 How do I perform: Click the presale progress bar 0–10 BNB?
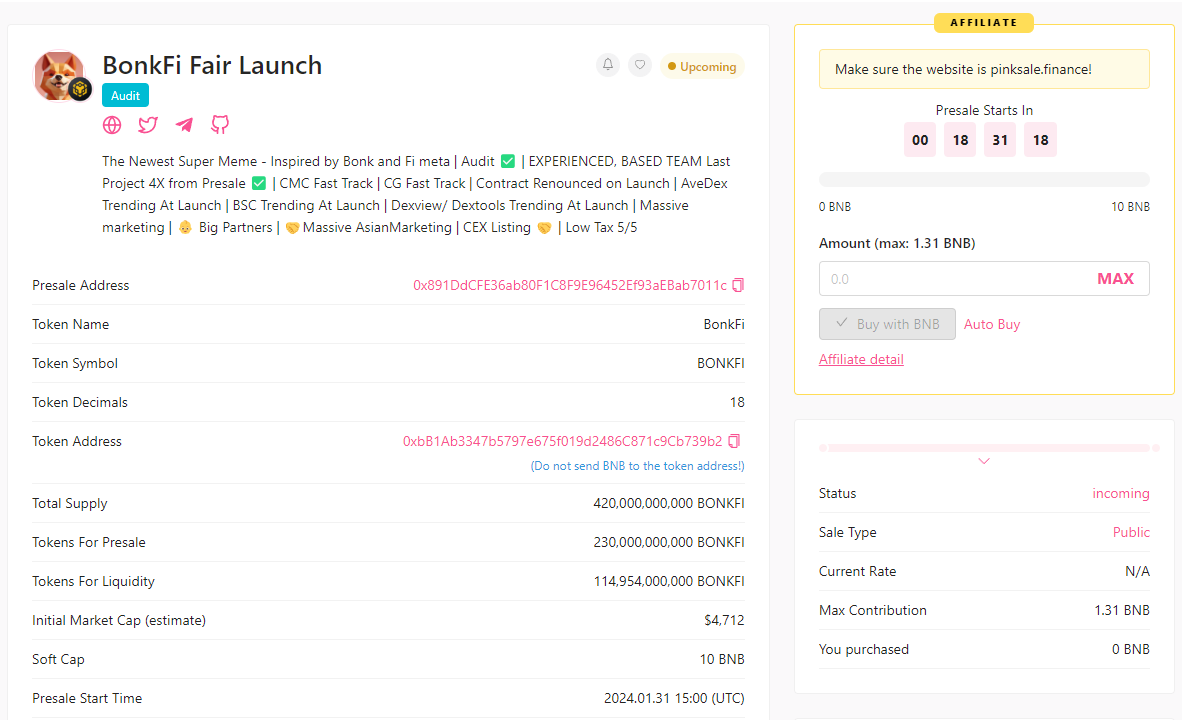(x=984, y=179)
